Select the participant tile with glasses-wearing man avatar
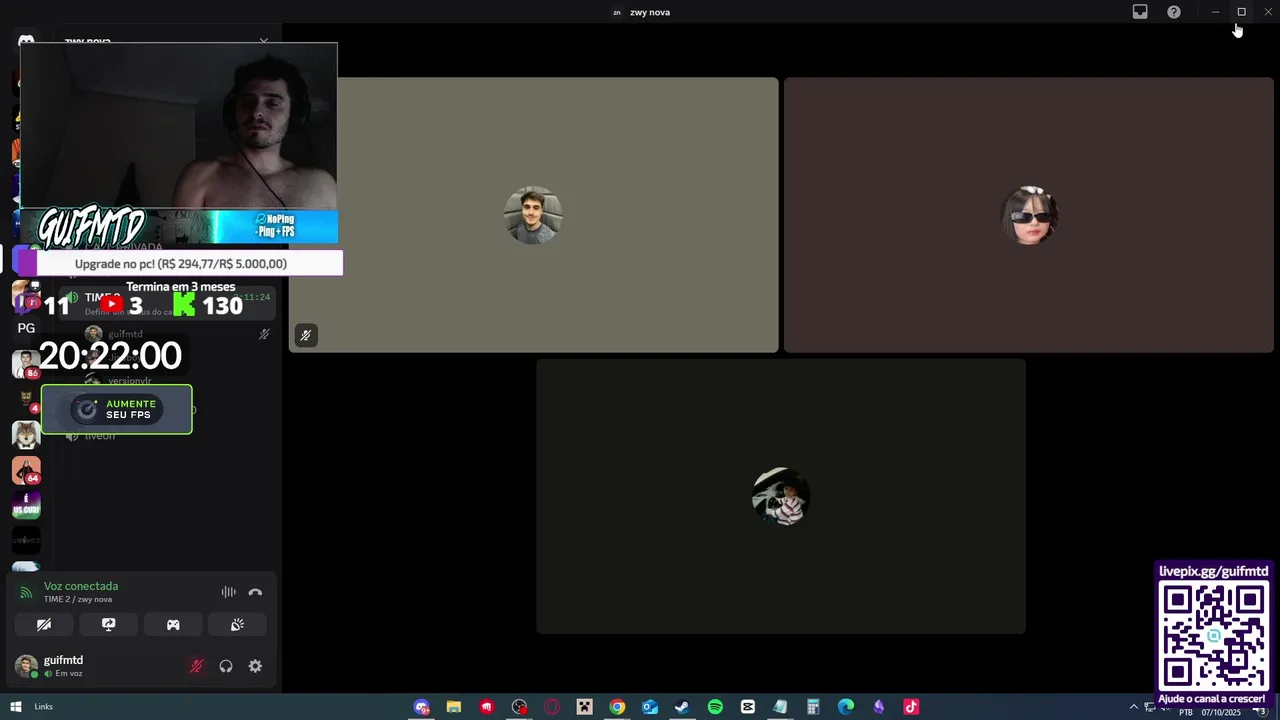1280x720 pixels. (534, 215)
